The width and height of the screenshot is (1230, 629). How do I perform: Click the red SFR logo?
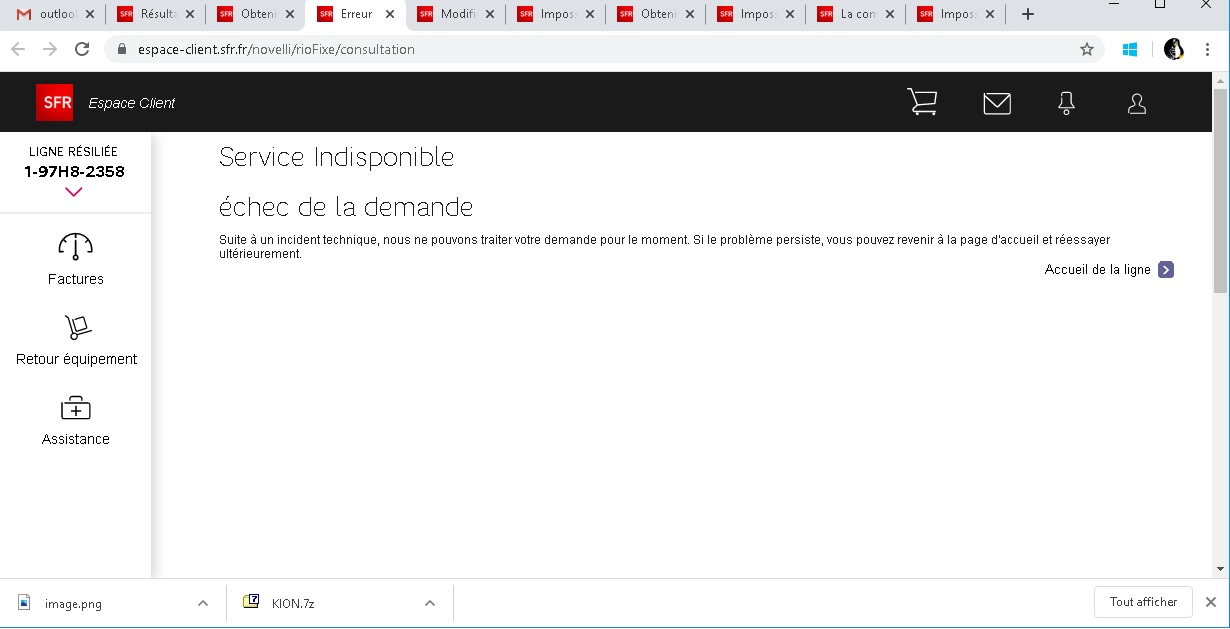tap(54, 102)
